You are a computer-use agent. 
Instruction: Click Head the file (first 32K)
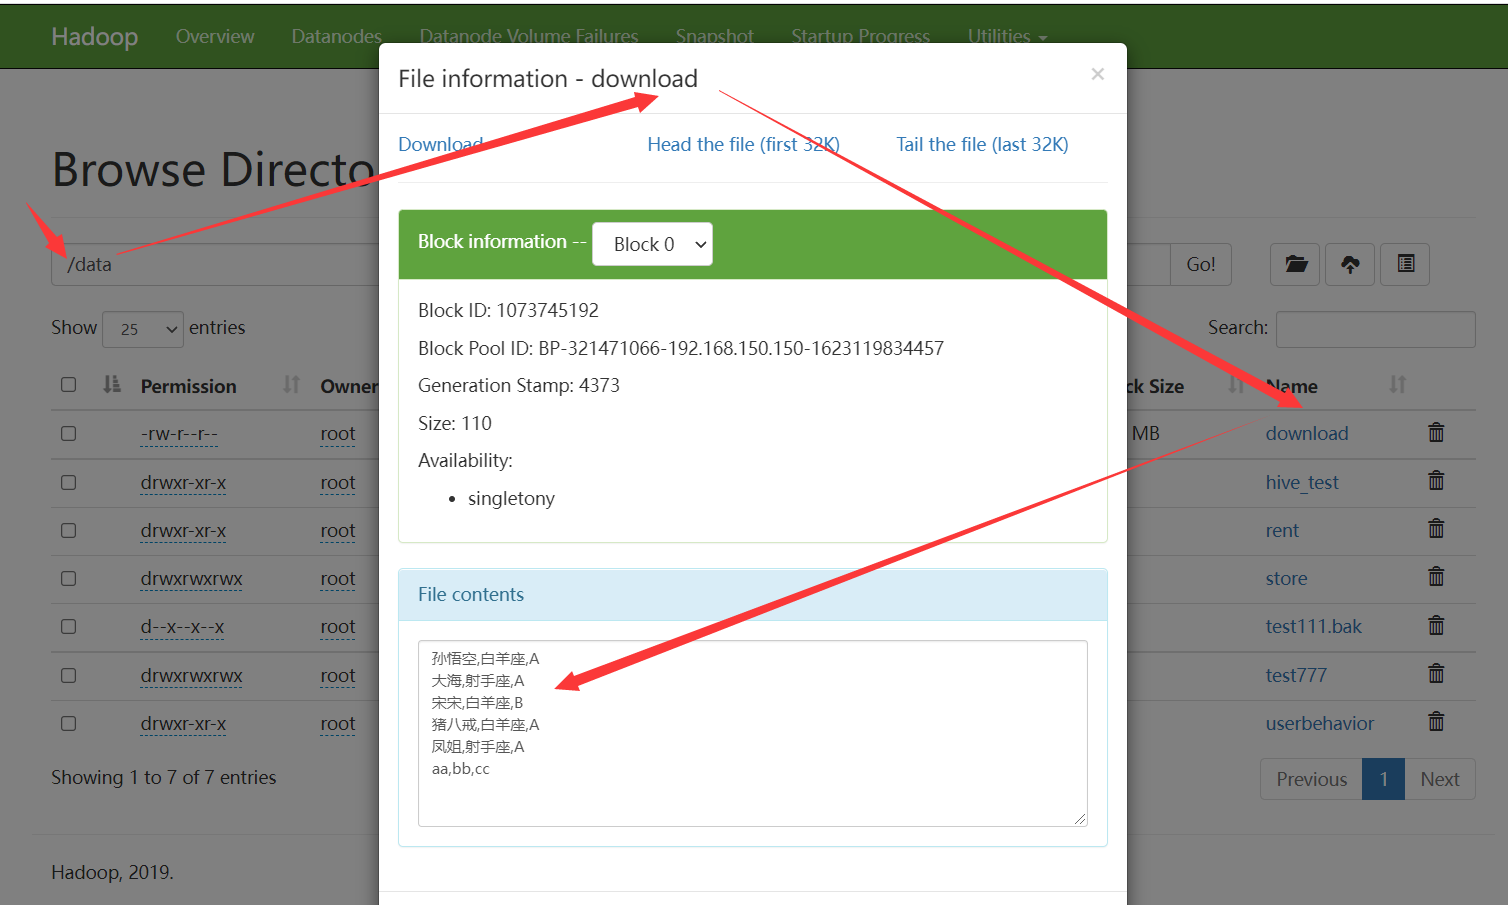click(743, 144)
